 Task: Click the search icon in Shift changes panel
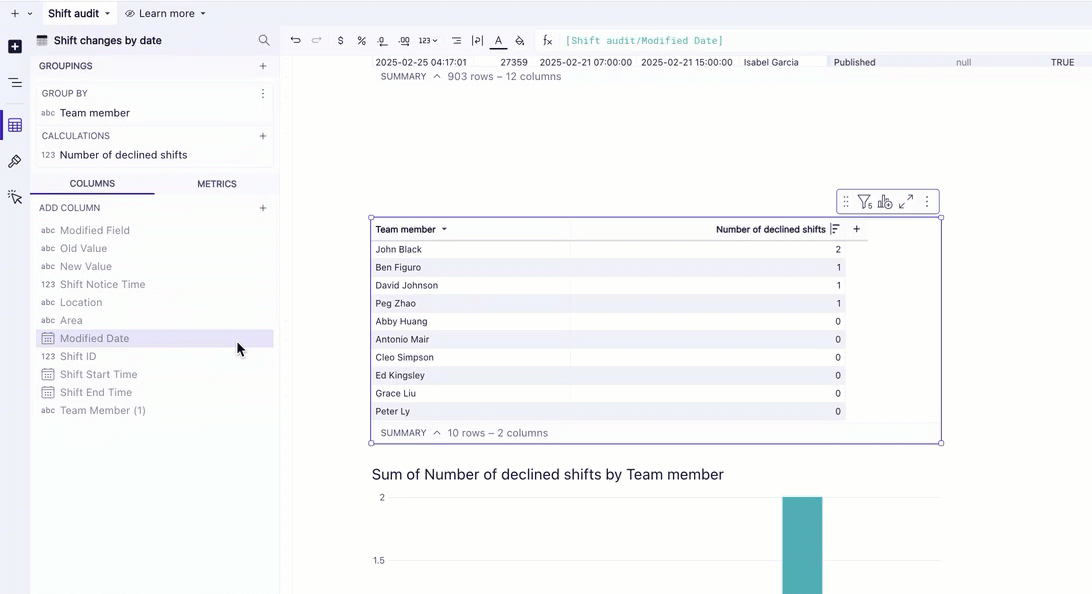click(263, 40)
